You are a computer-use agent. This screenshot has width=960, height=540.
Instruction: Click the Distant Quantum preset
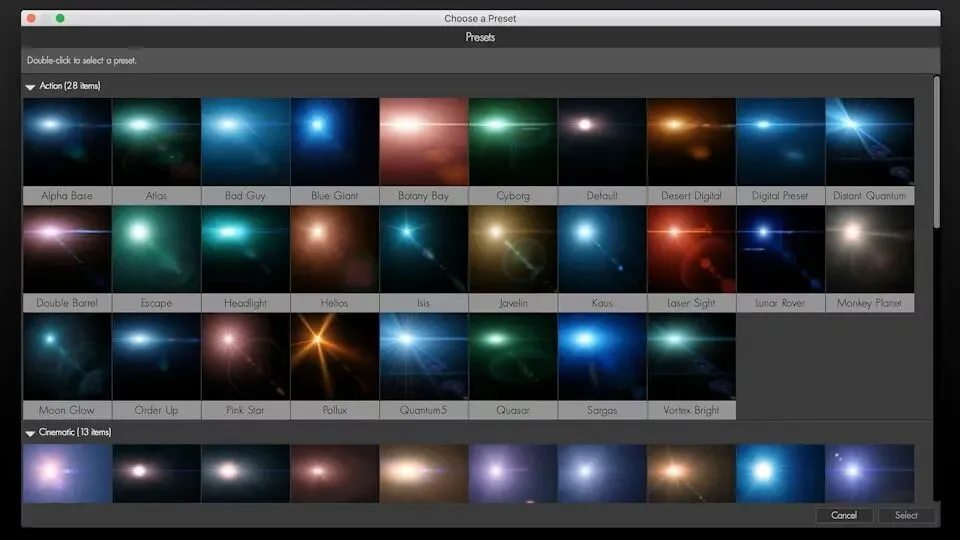(x=869, y=142)
